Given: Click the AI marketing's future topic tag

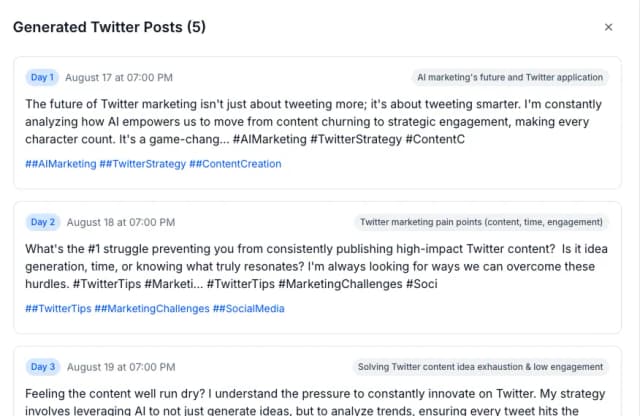Looking at the screenshot, I should (x=510, y=77).
